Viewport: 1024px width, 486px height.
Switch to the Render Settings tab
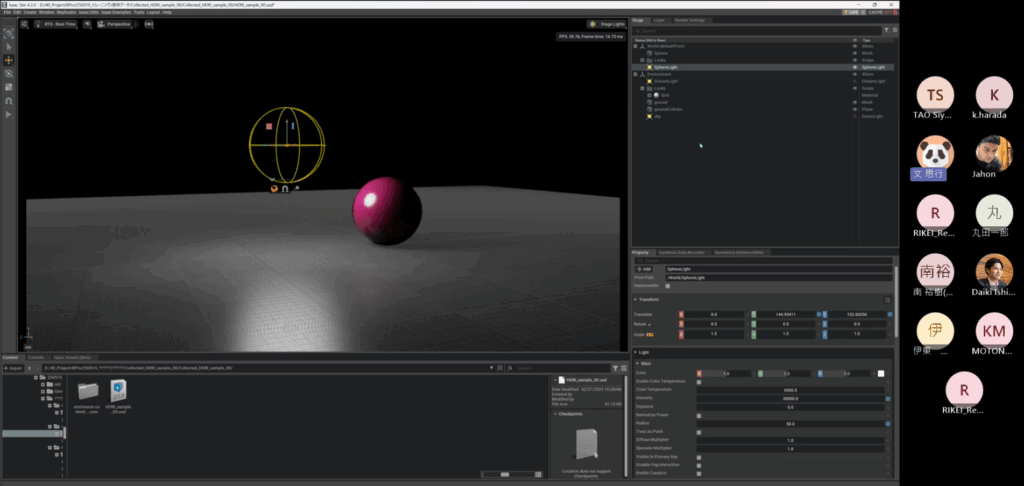point(689,19)
